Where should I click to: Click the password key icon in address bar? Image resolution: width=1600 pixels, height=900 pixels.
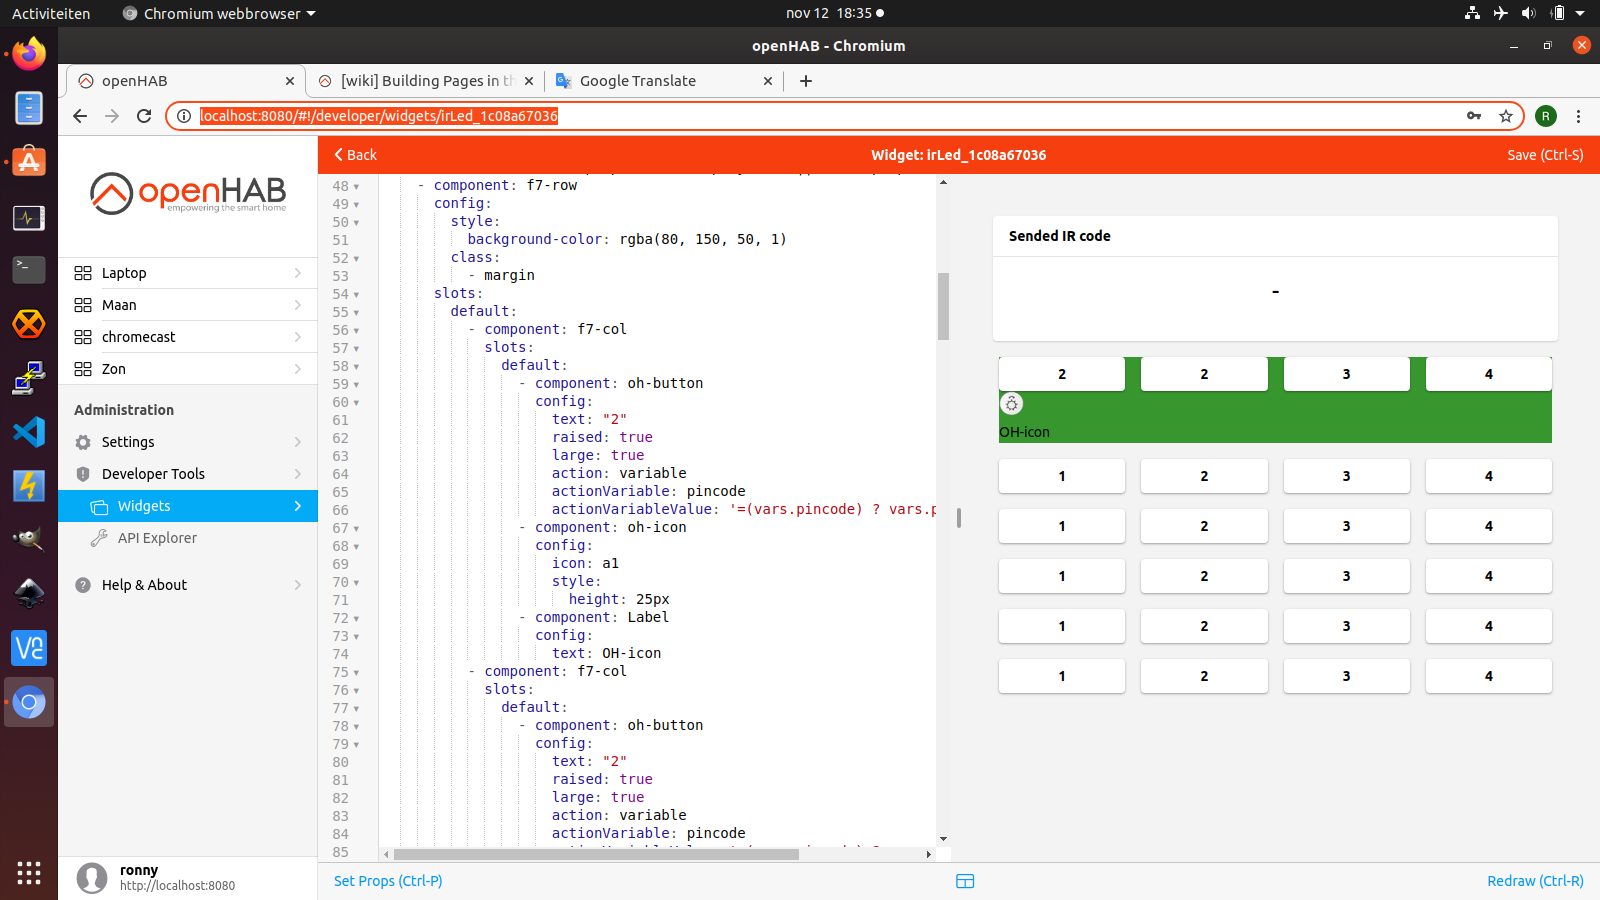(1474, 116)
